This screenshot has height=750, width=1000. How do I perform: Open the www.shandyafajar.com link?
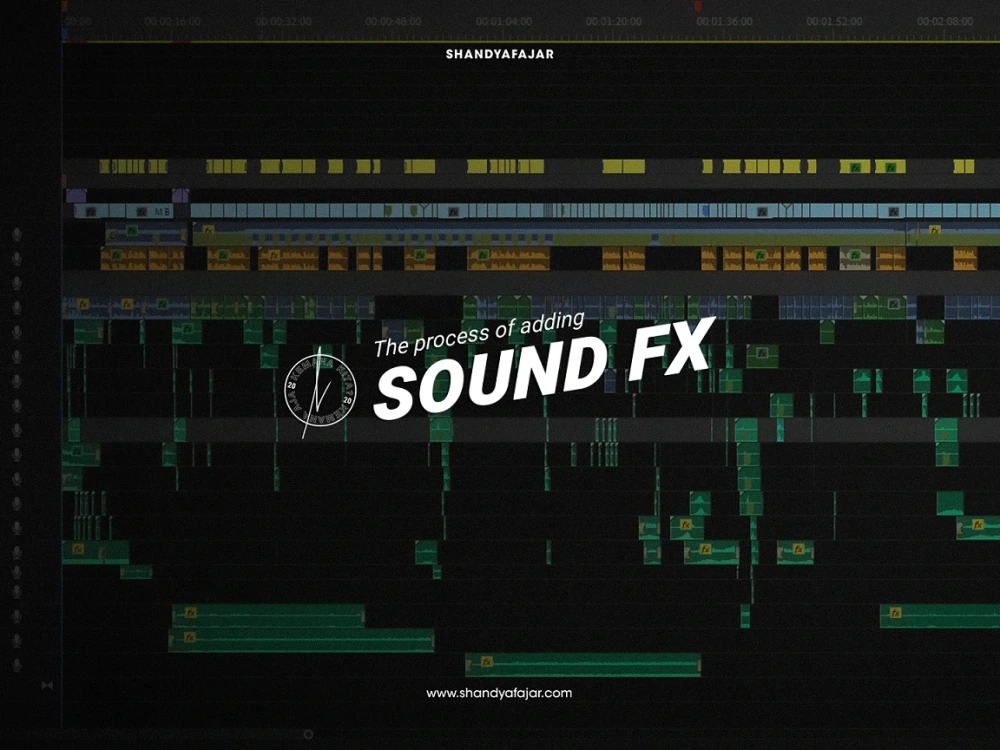[x=500, y=693]
